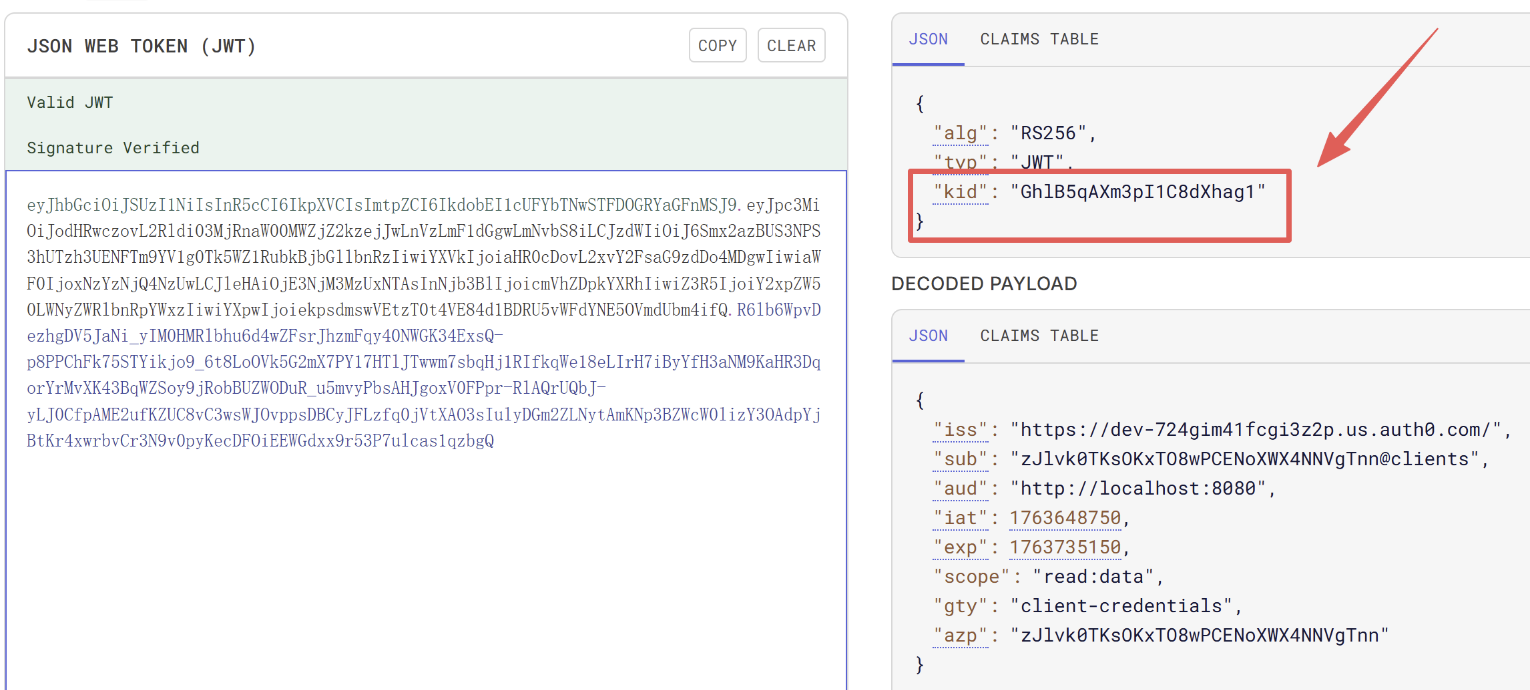Screen dimensions: 1530x690
Task: Select the JSON tab under Decoded Payload
Action: pyautogui.click(x=928, y=335)
